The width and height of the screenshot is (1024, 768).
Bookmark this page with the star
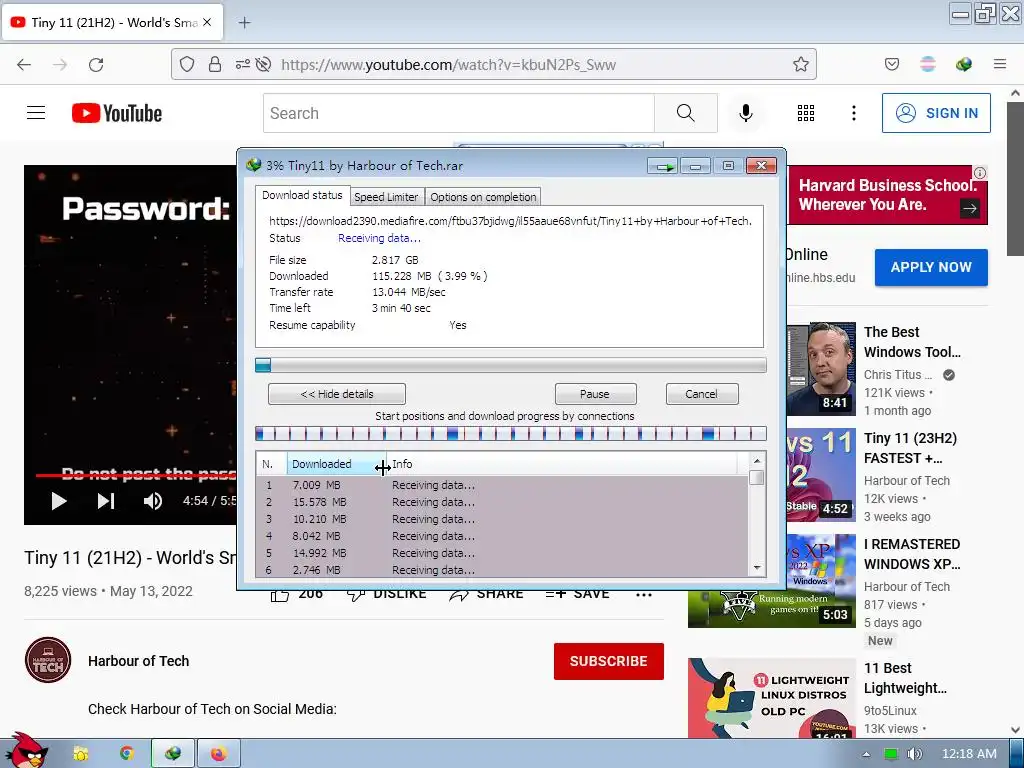801,64
